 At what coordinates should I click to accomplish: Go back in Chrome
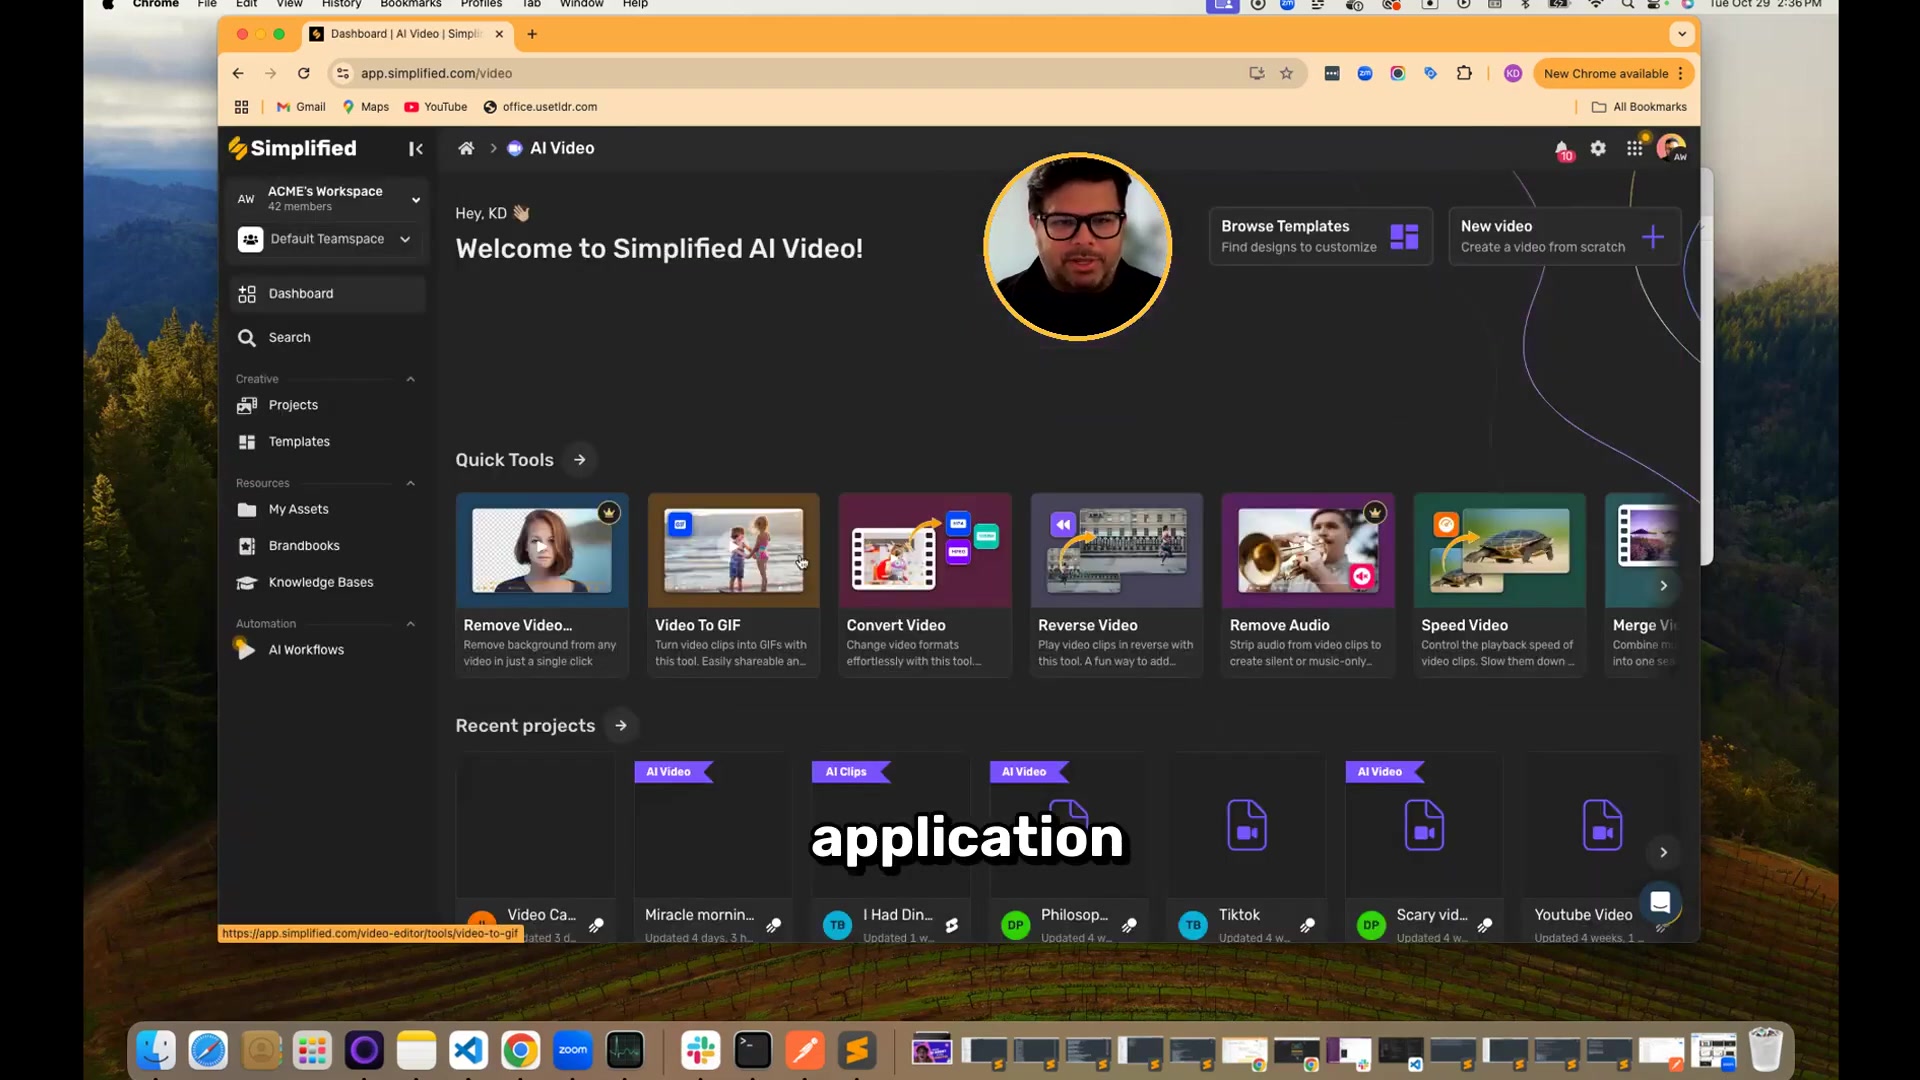point(238,73)
